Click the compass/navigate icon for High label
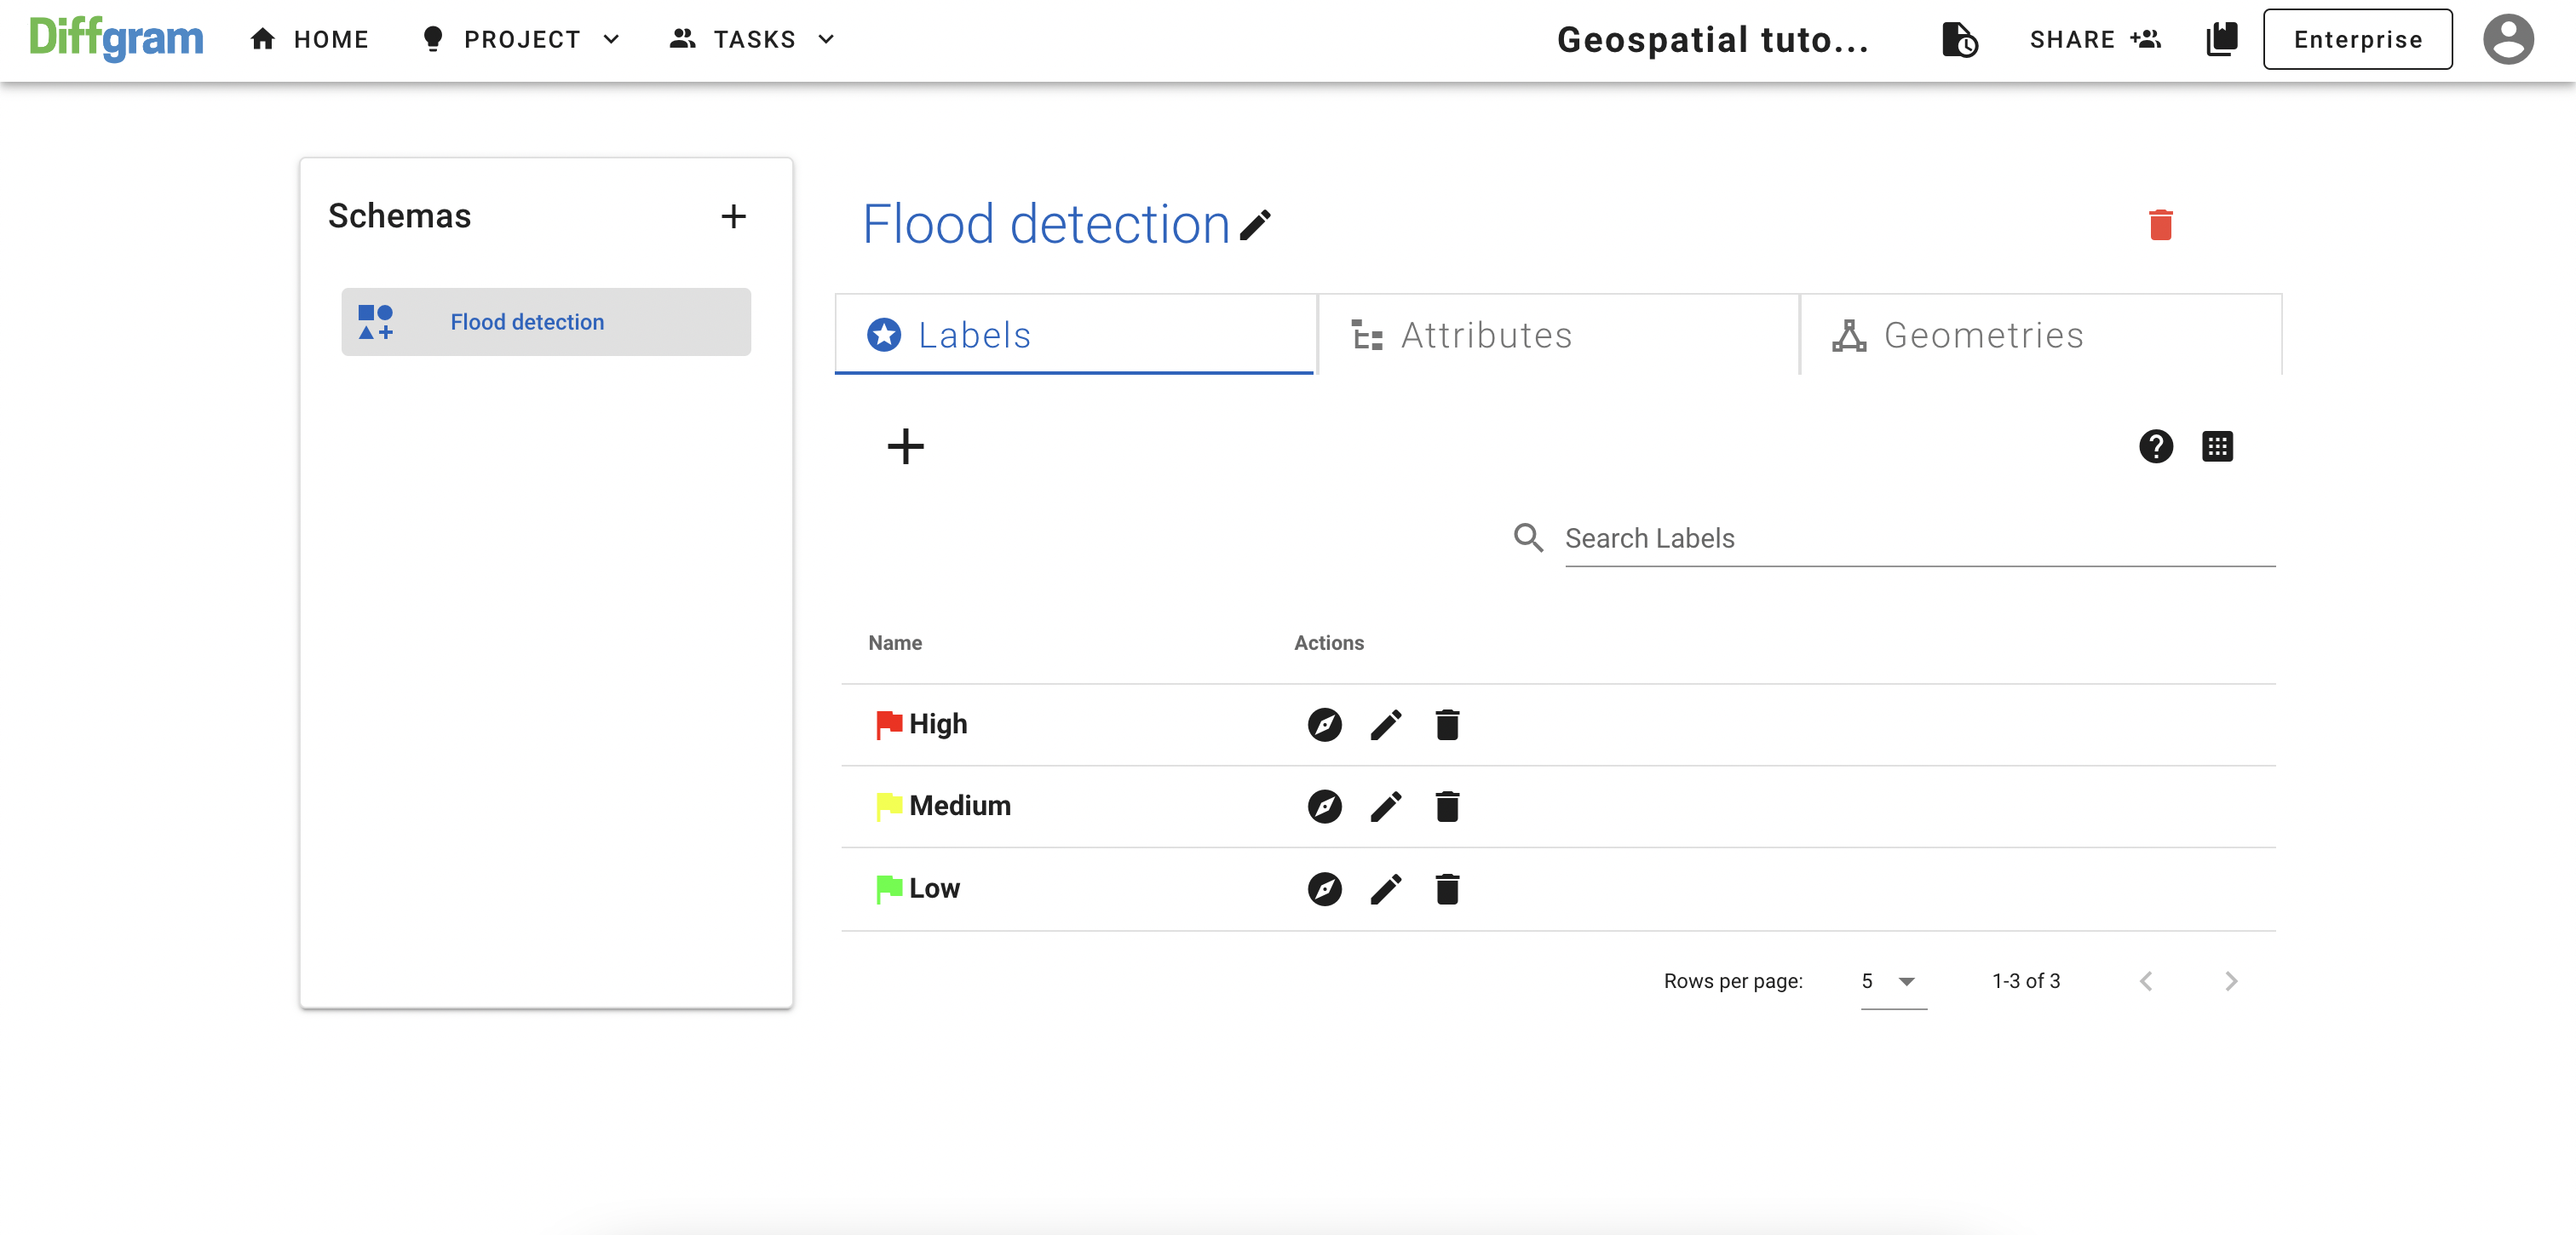This screenshot has height=1235, width=2576. 1324,722
